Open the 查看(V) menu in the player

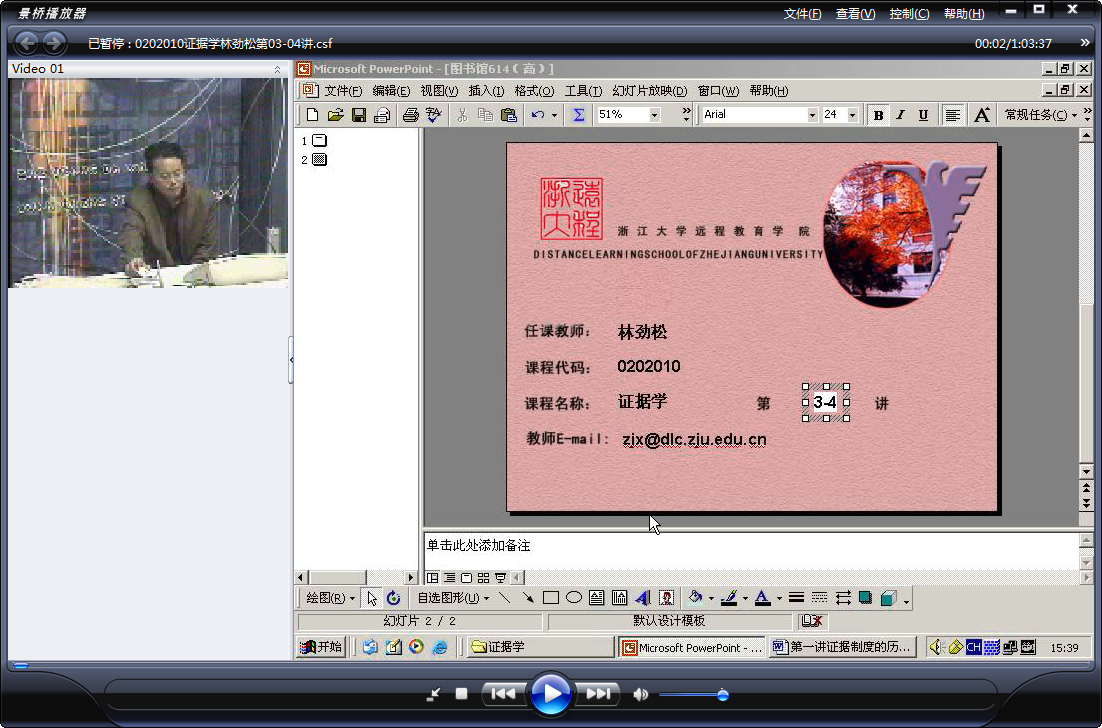click(855, 13)
